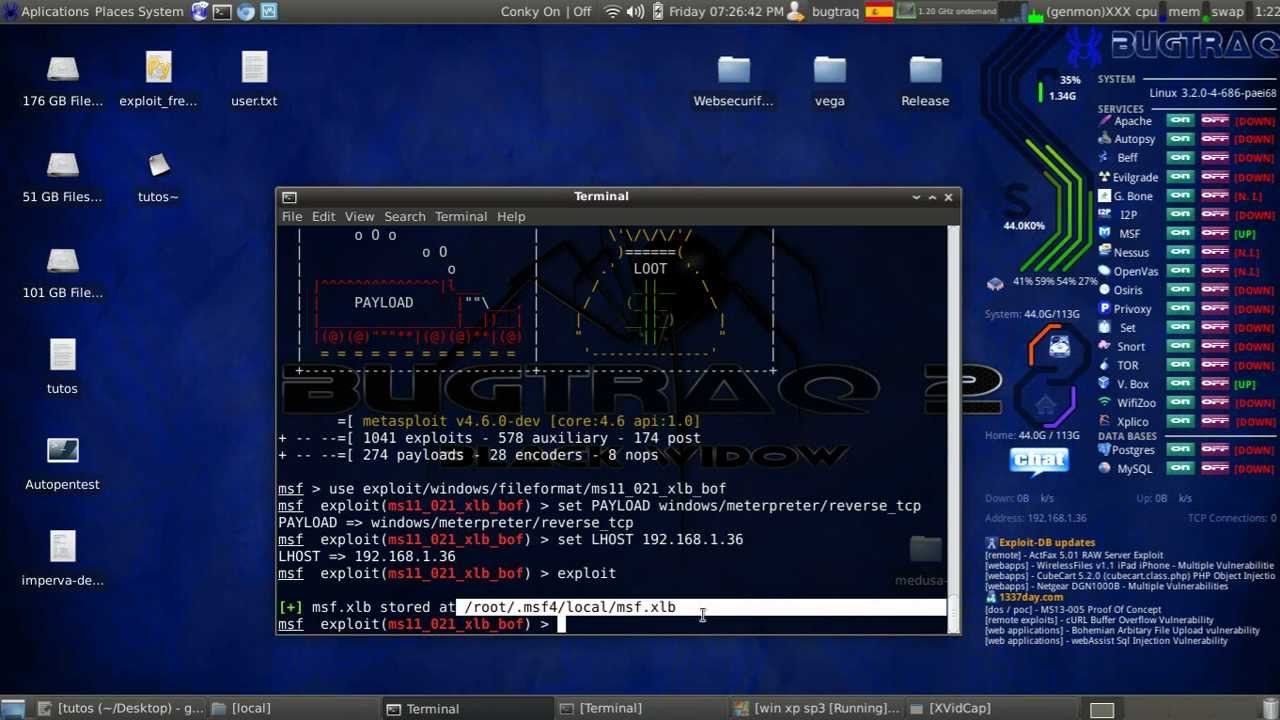
Task: Open the tutos~ backup file icon
Action: (x=158, y=164)
